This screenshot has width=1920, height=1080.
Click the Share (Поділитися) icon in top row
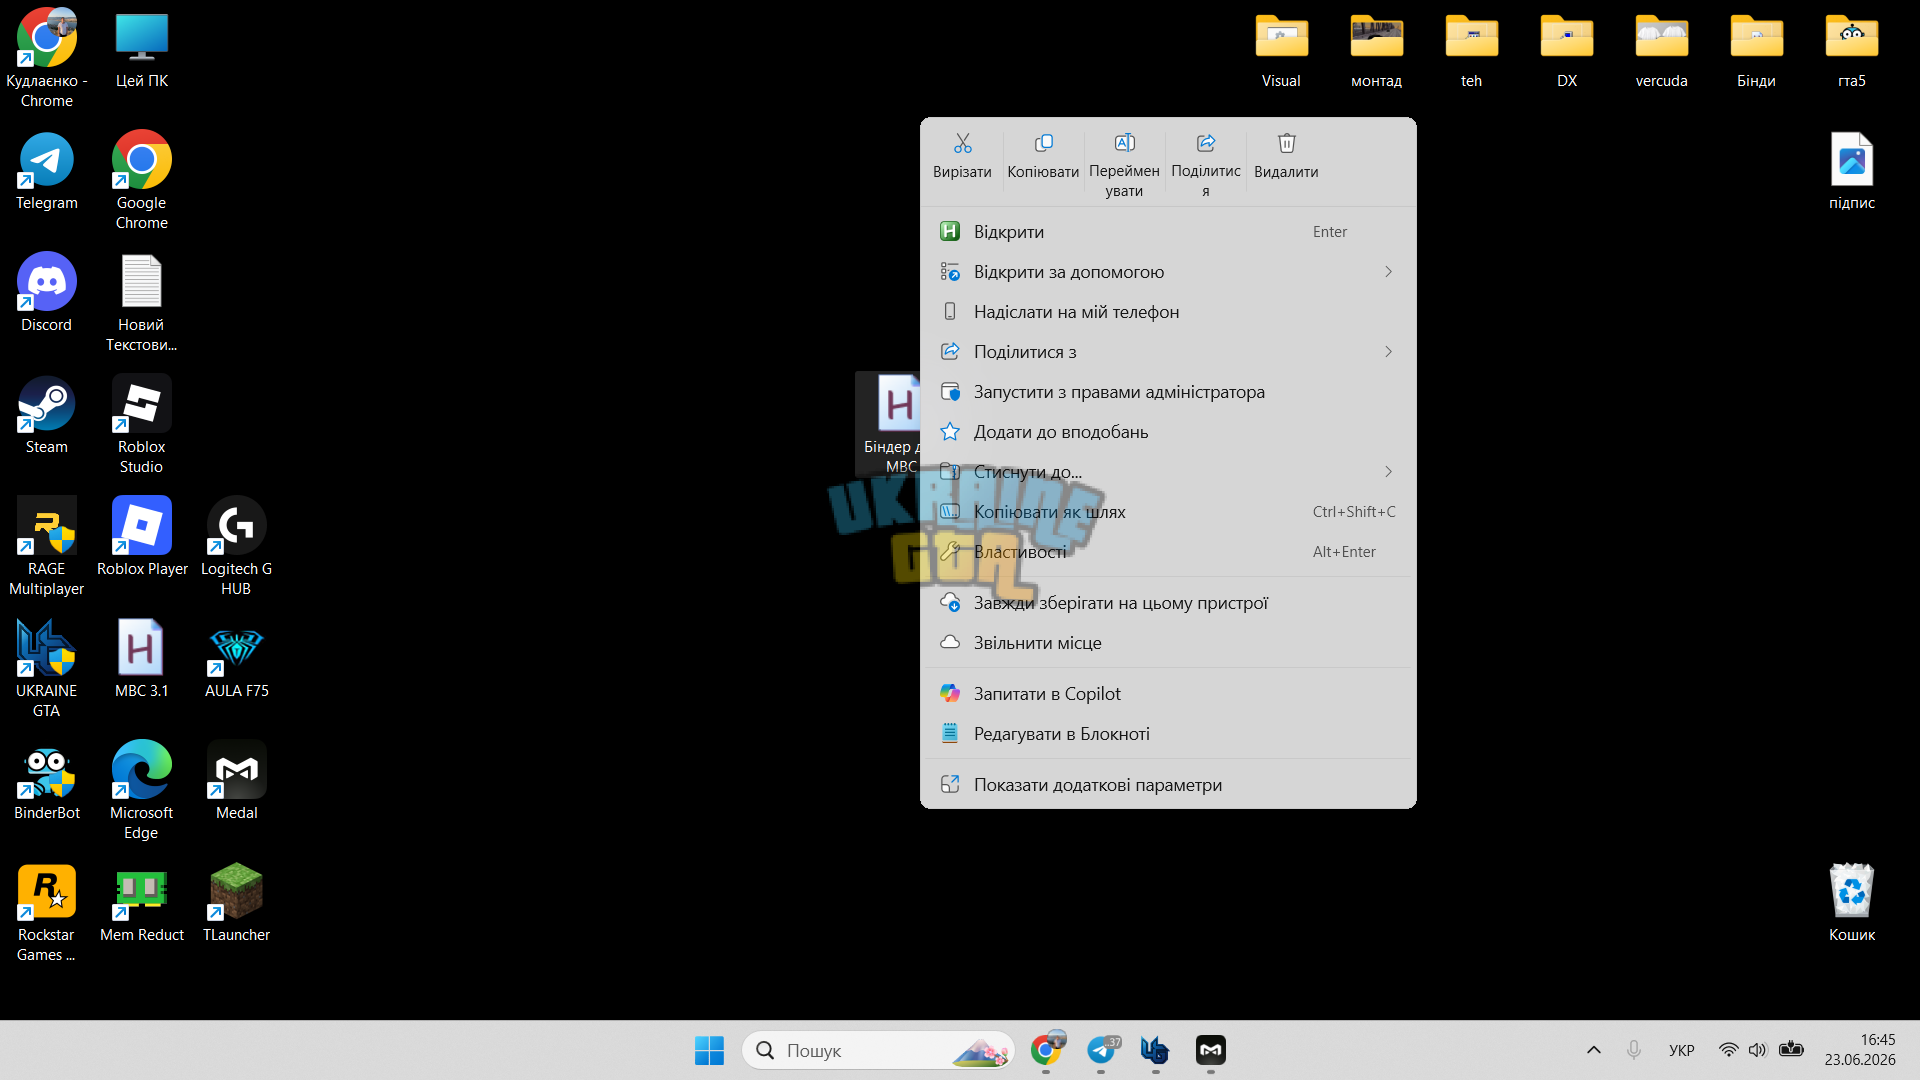tap(1205, 144)
